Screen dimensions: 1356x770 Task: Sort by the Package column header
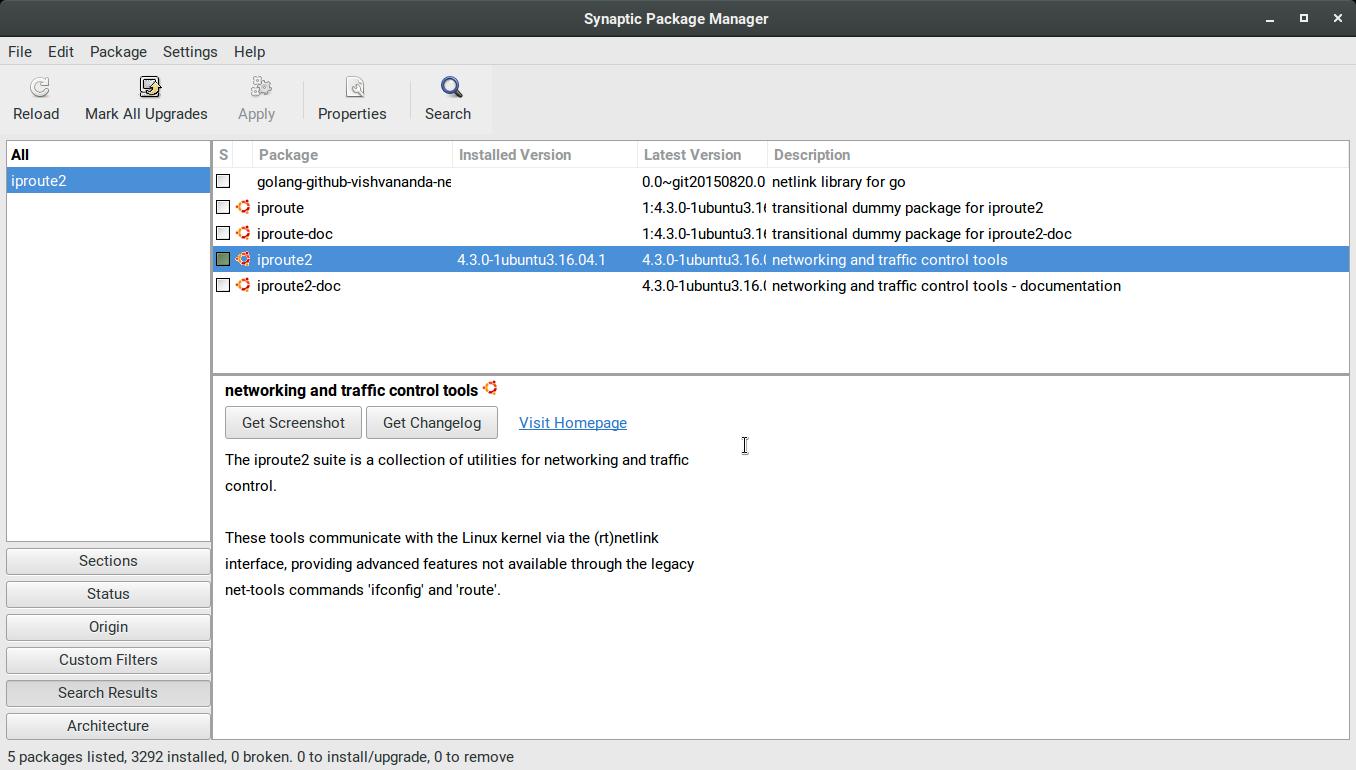click(x=352, y=155)
